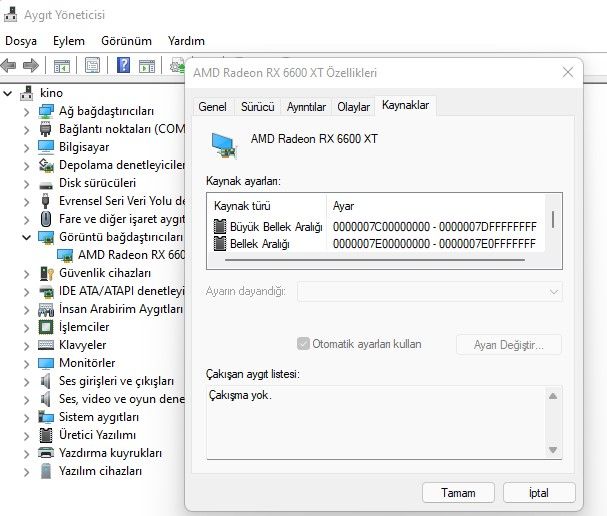Image resolution: width=607 pixels, height=516 pixels.
Task: Click the Back arrow toolbar icon
Action: [x=9, y=65]
